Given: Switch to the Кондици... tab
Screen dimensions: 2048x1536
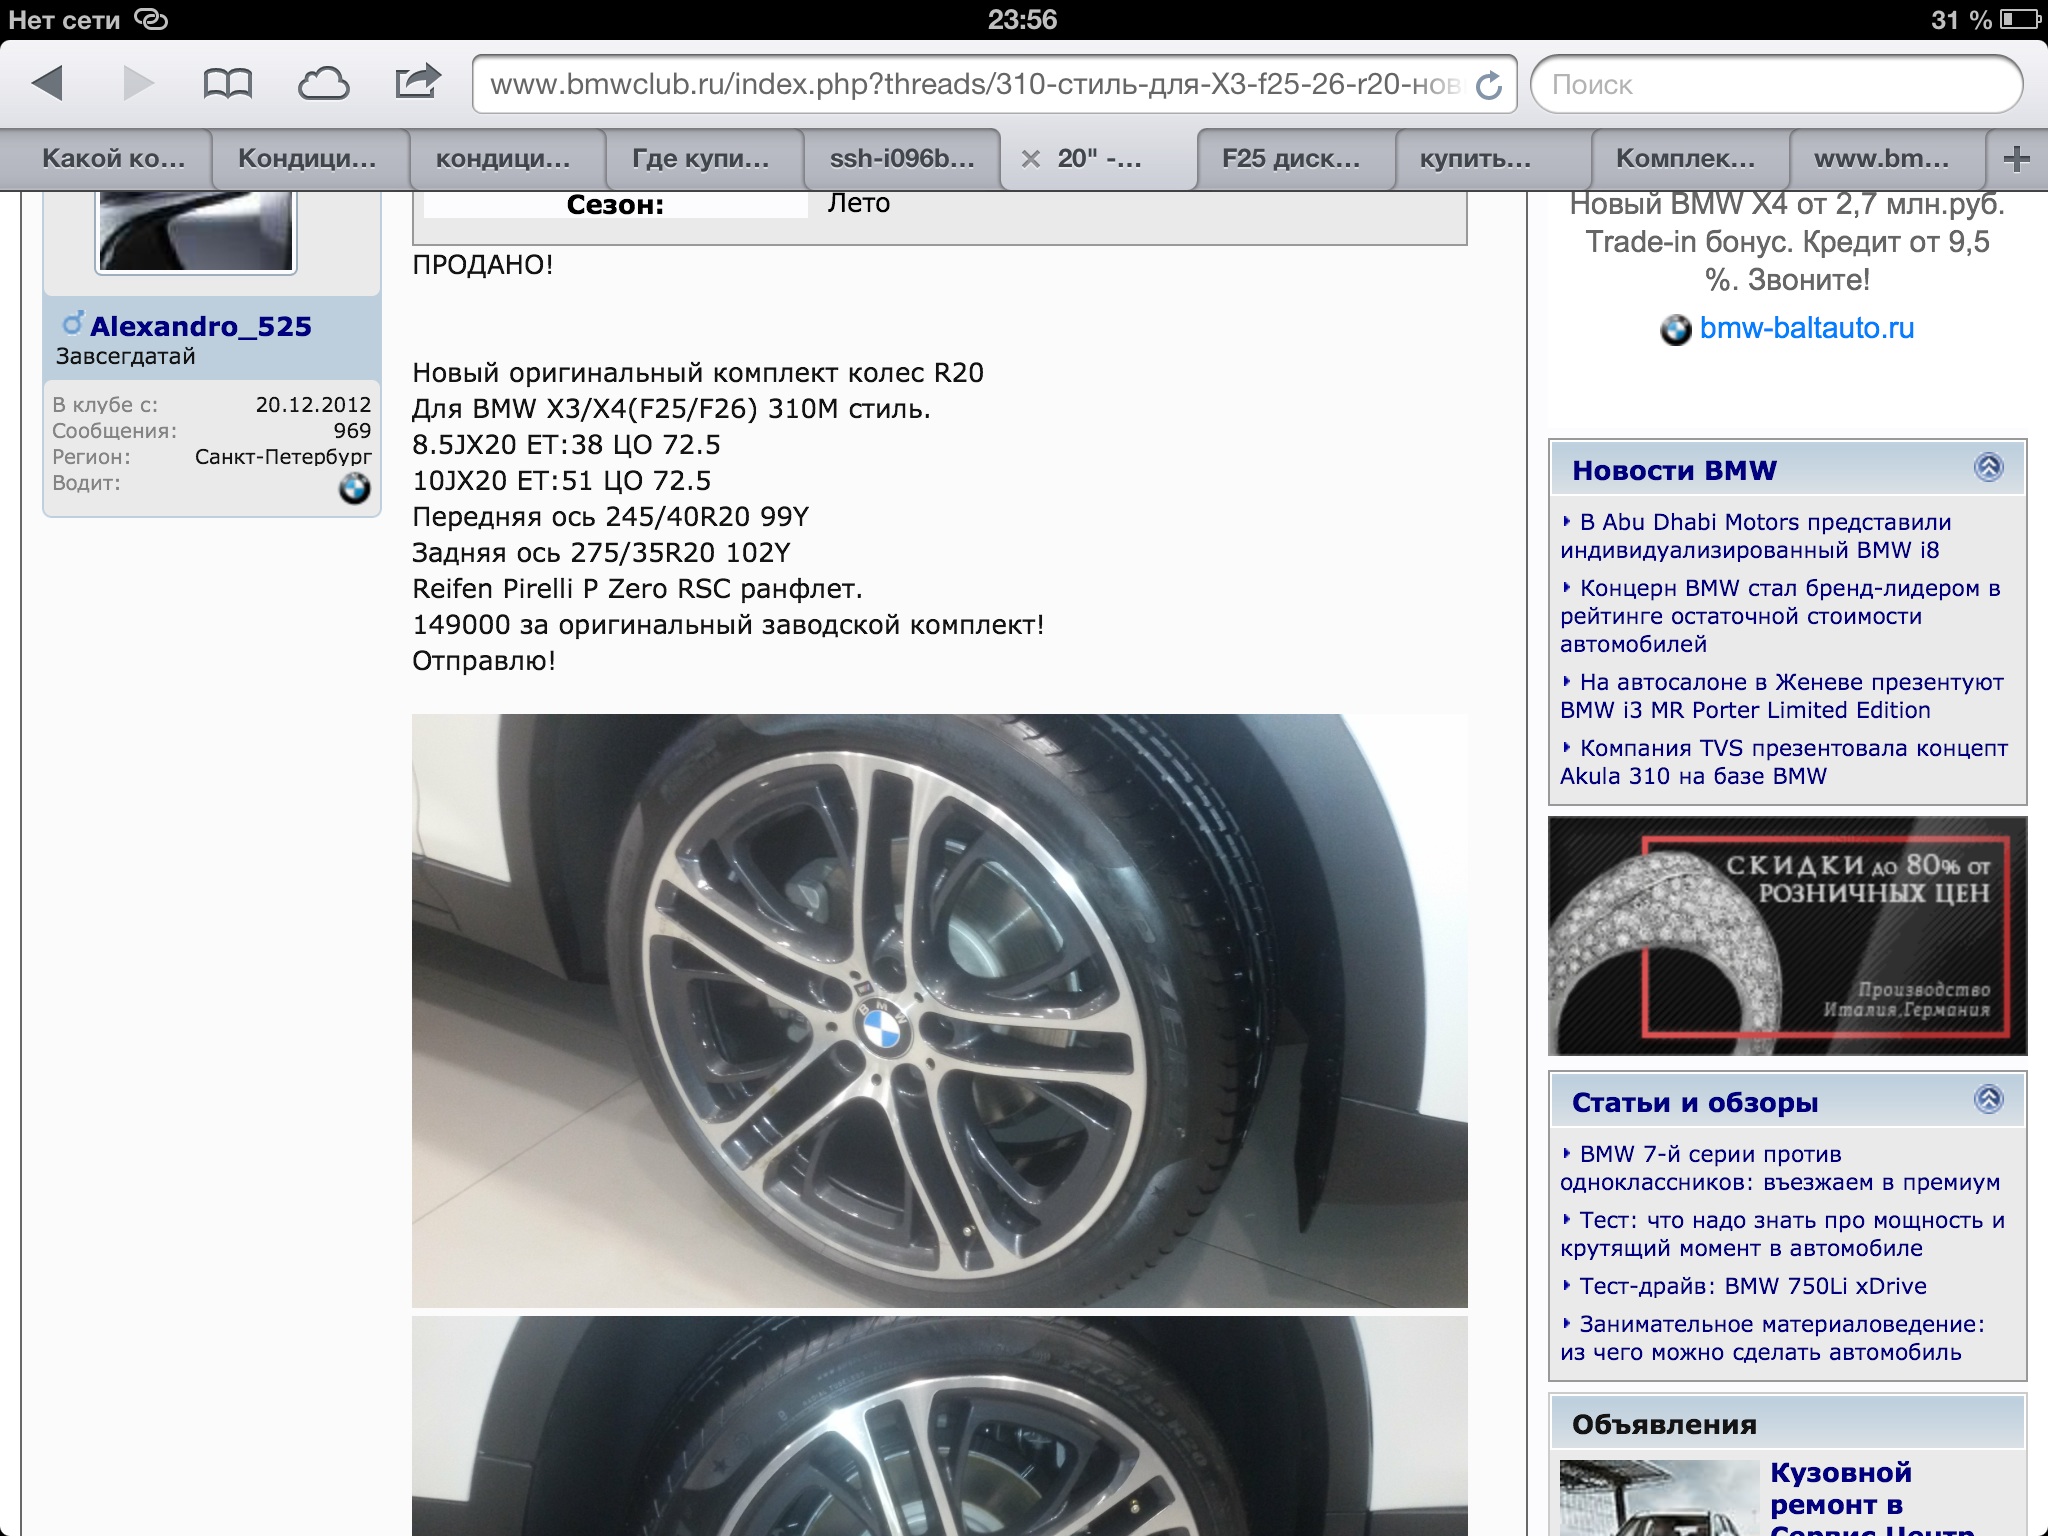Looking at the screenshot, I should pyautogui.click(x=307, y=159).
